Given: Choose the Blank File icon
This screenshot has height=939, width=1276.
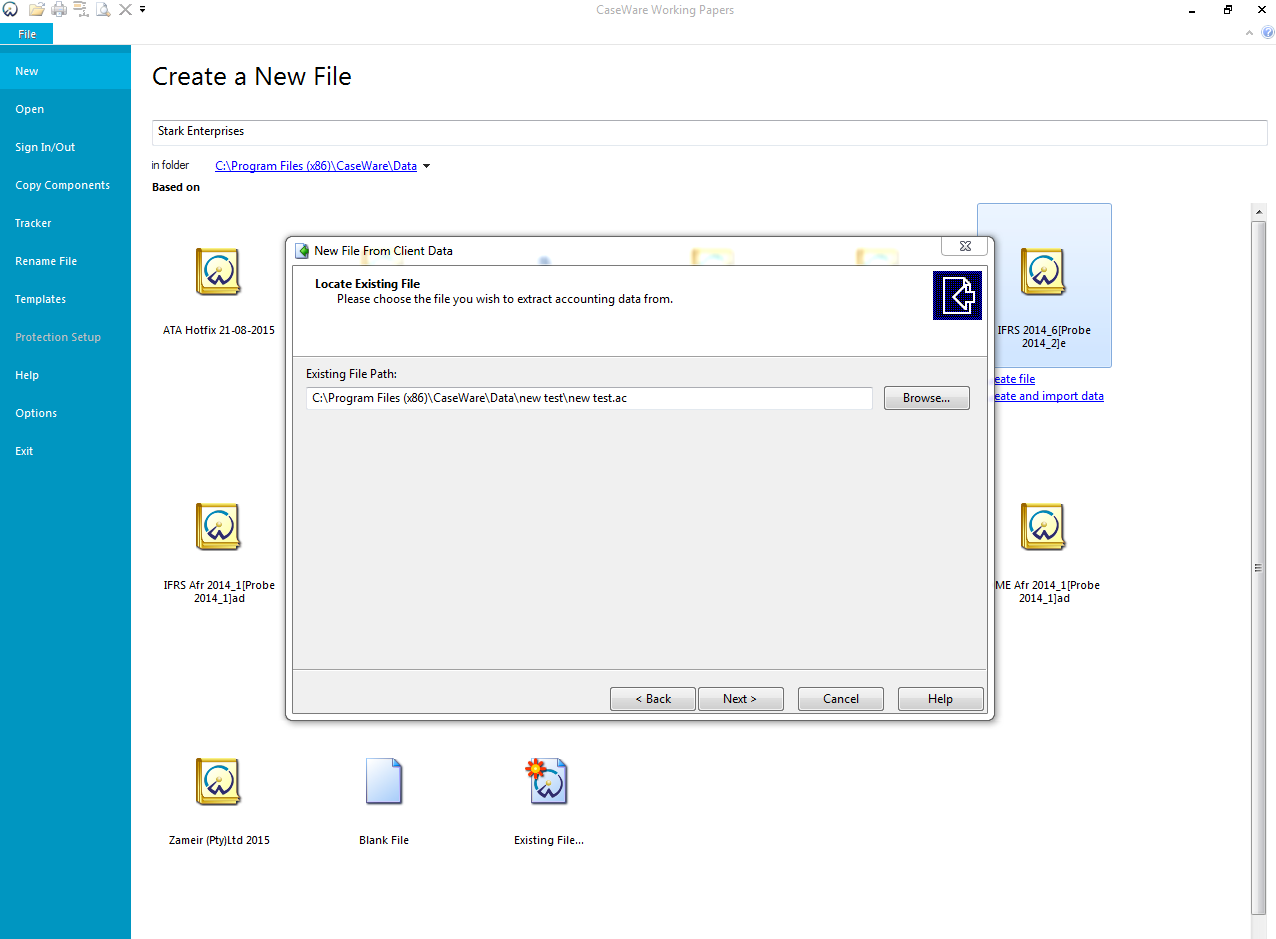Looking at the screenshot, I should pyautogui.click(x=384, y=781).
